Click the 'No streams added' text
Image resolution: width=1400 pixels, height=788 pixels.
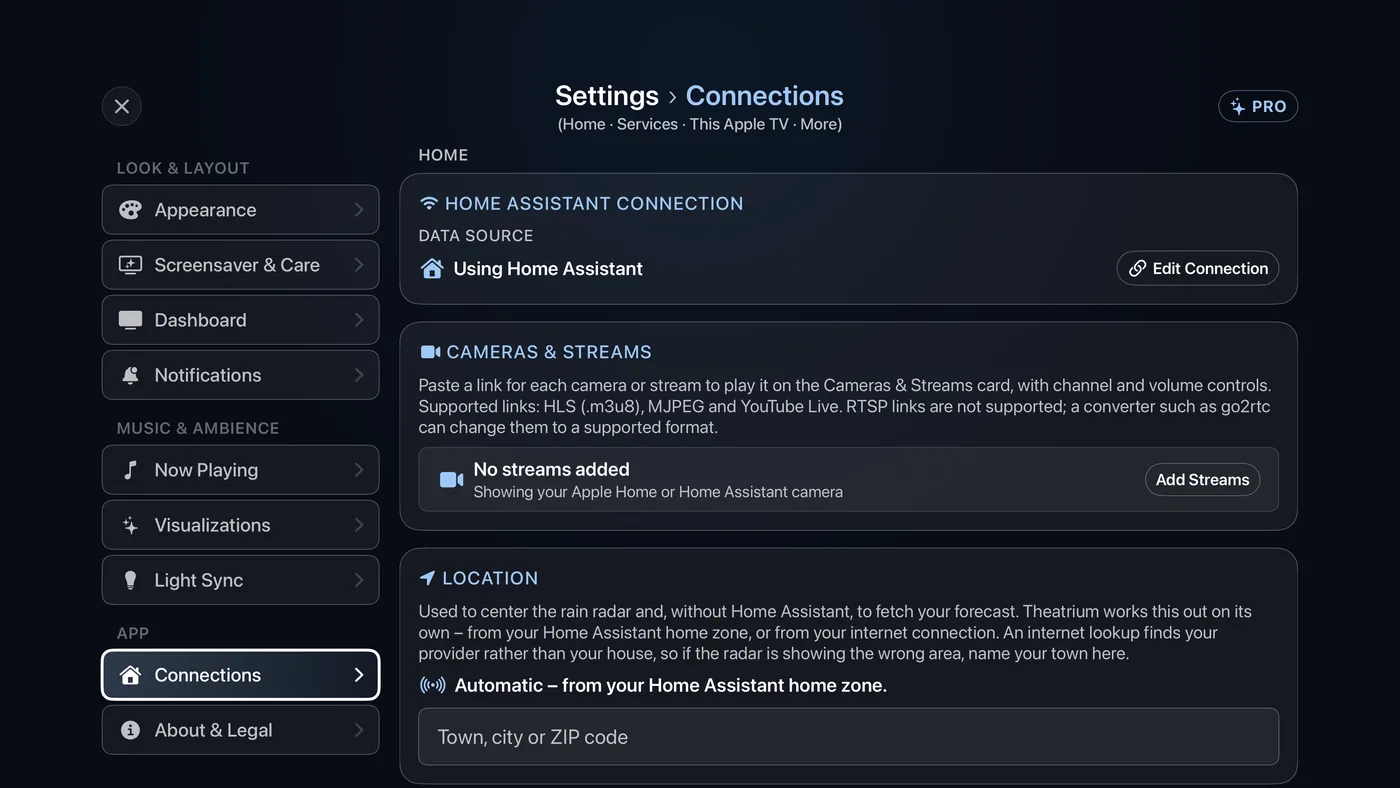click(x=551, y=469)
